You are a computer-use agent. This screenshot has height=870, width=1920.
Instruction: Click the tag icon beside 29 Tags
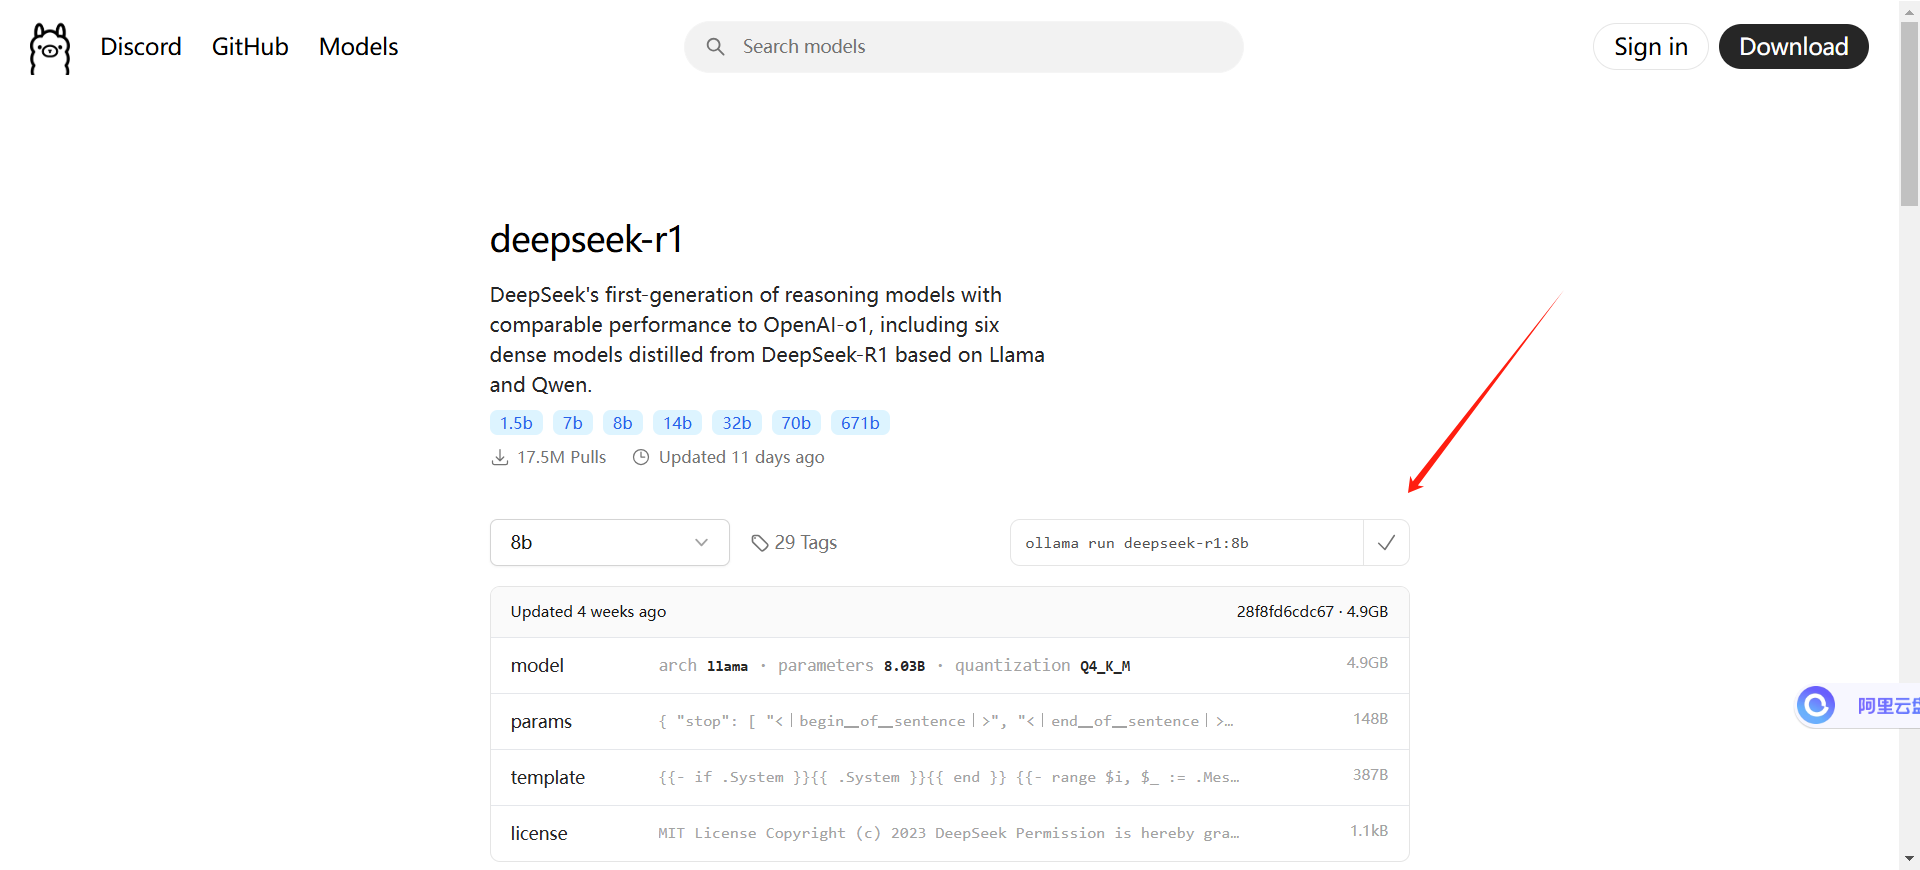point(760,543)
